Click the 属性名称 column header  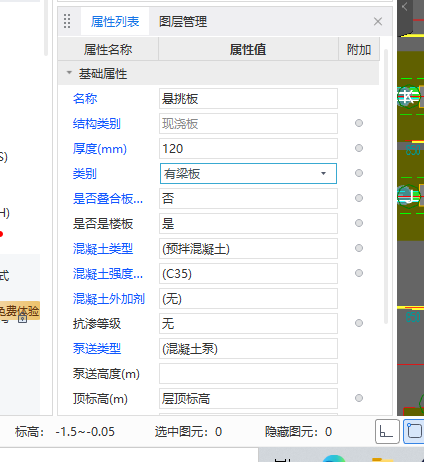(108, 50)
